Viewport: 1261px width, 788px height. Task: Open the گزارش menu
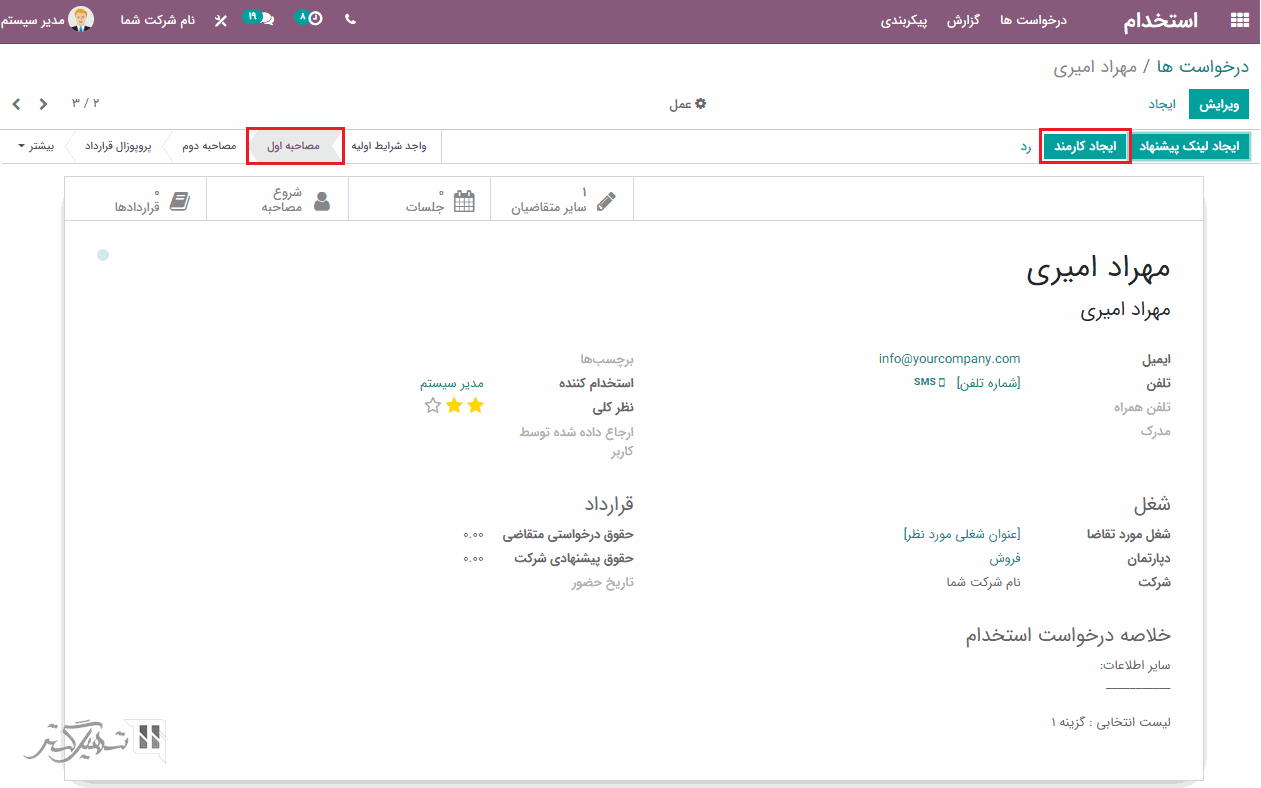click(x=963, y=20)
